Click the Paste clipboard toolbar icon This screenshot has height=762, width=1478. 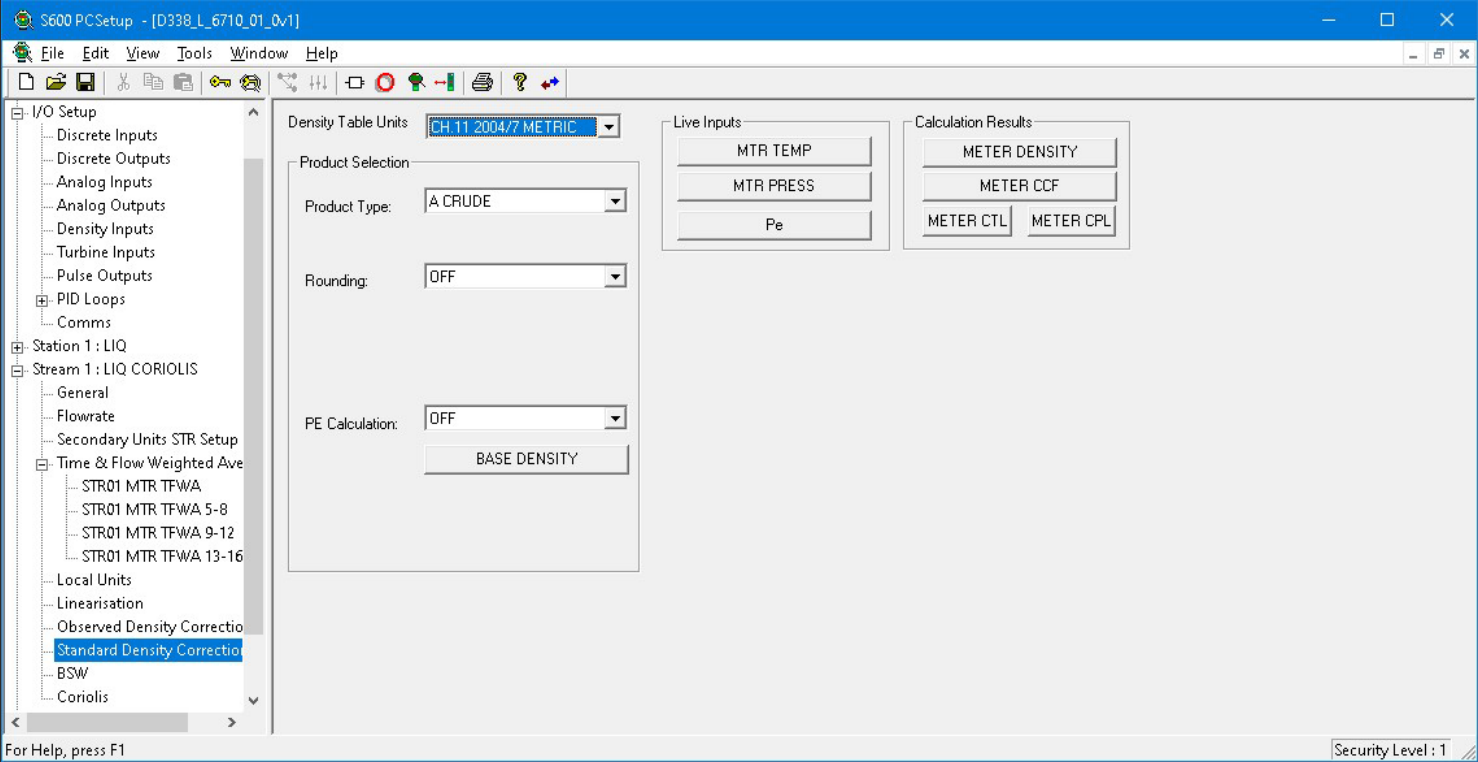point(183,82)
